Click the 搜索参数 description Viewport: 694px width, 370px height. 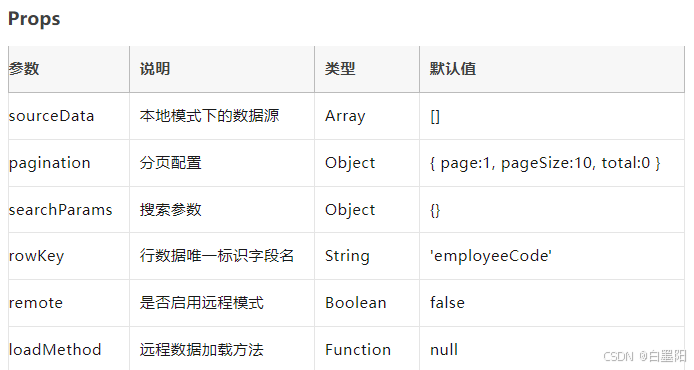[x=170, y=210]
